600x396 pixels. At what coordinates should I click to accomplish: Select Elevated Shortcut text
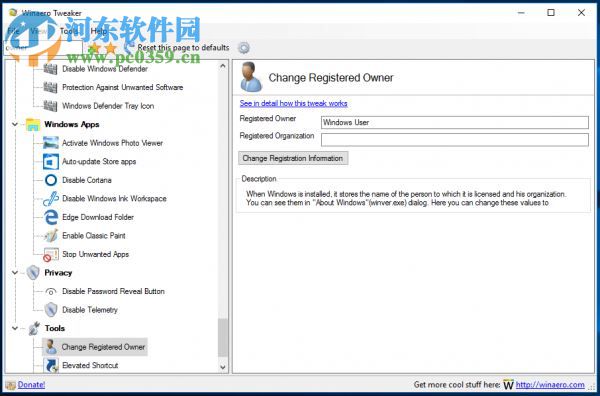(x=90, y=365)
